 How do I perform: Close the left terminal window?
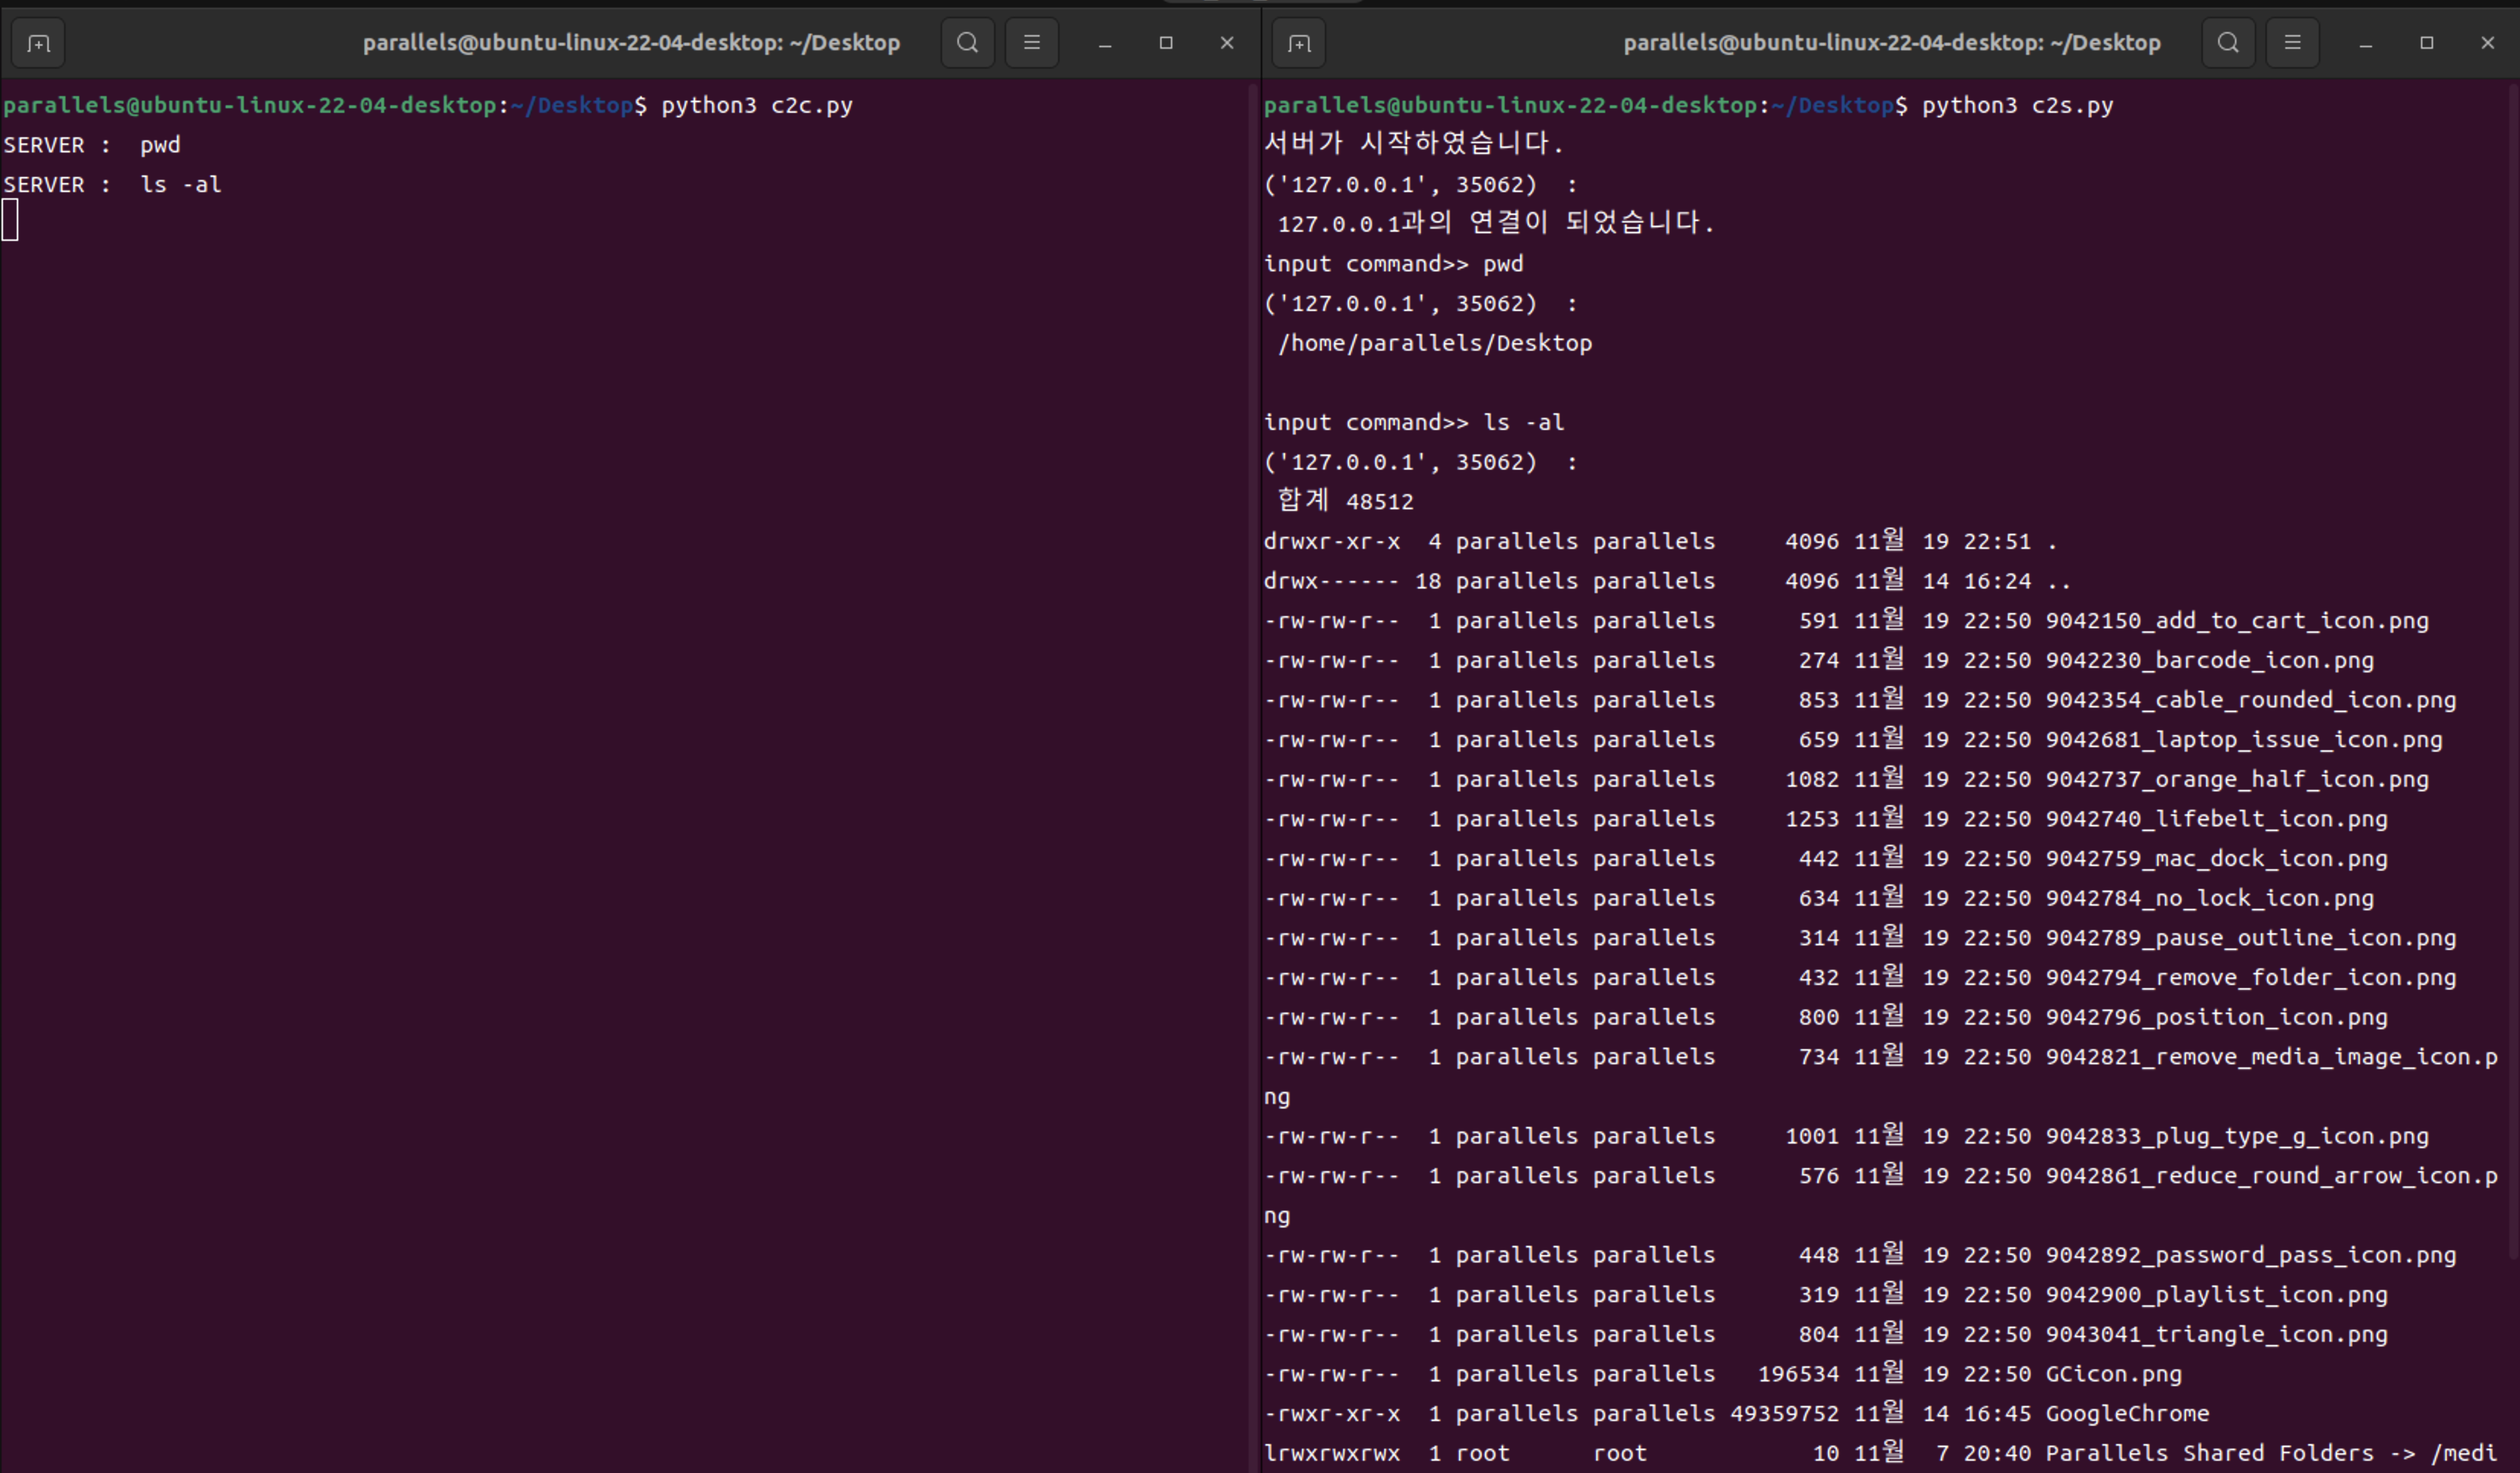tap(1227, 43)
